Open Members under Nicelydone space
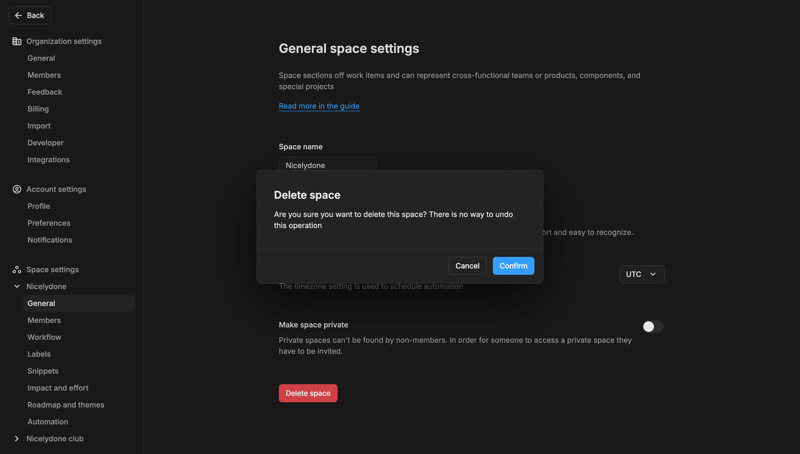Screen dimensions: 800x454 click(x=44, y=320)
